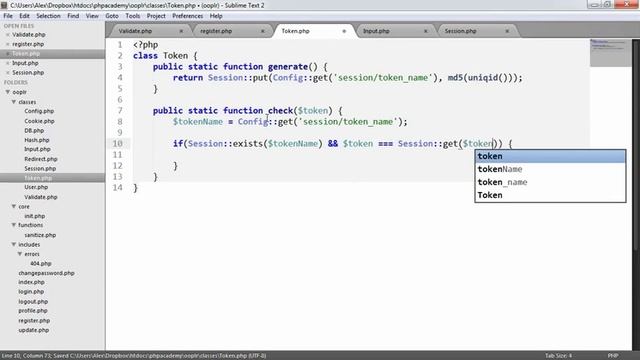
Task: Choose 'token' autocomplete suggestion
Action: pos(550,156)
